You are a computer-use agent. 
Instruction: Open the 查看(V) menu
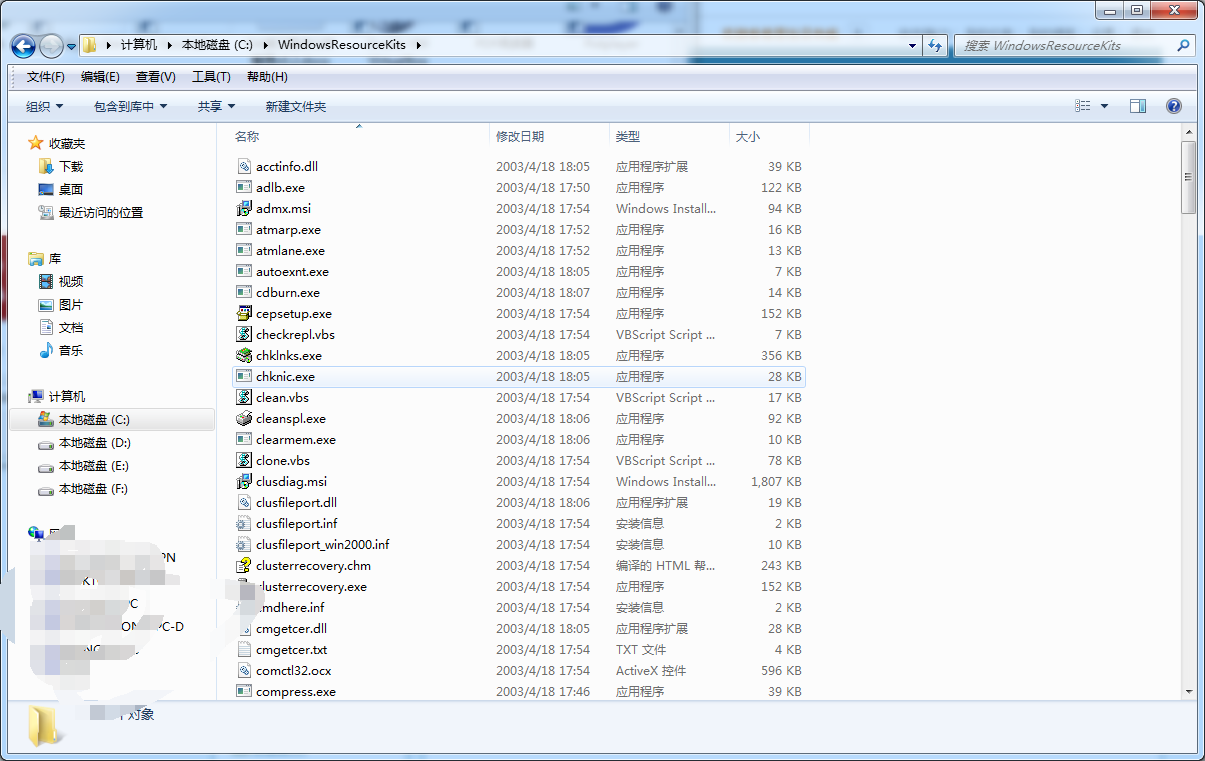tap(156, 77)
